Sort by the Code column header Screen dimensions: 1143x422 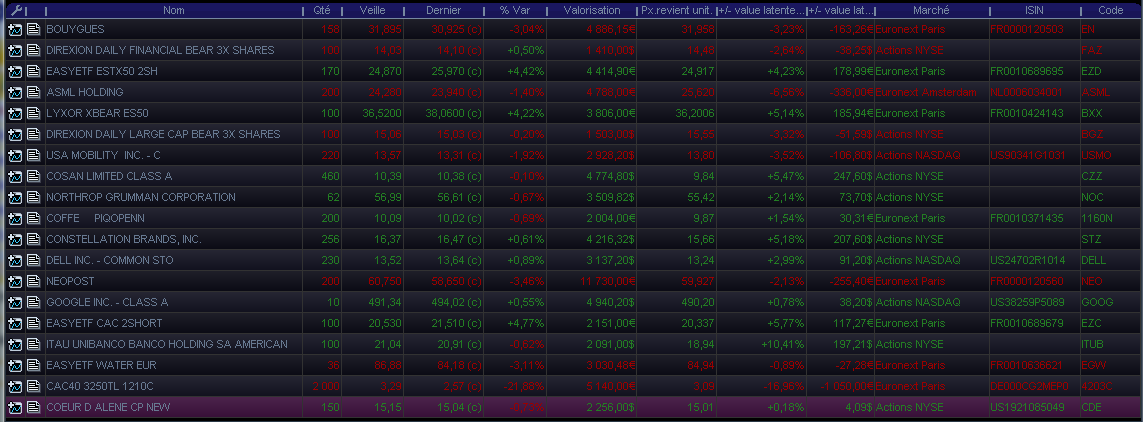1110,11
